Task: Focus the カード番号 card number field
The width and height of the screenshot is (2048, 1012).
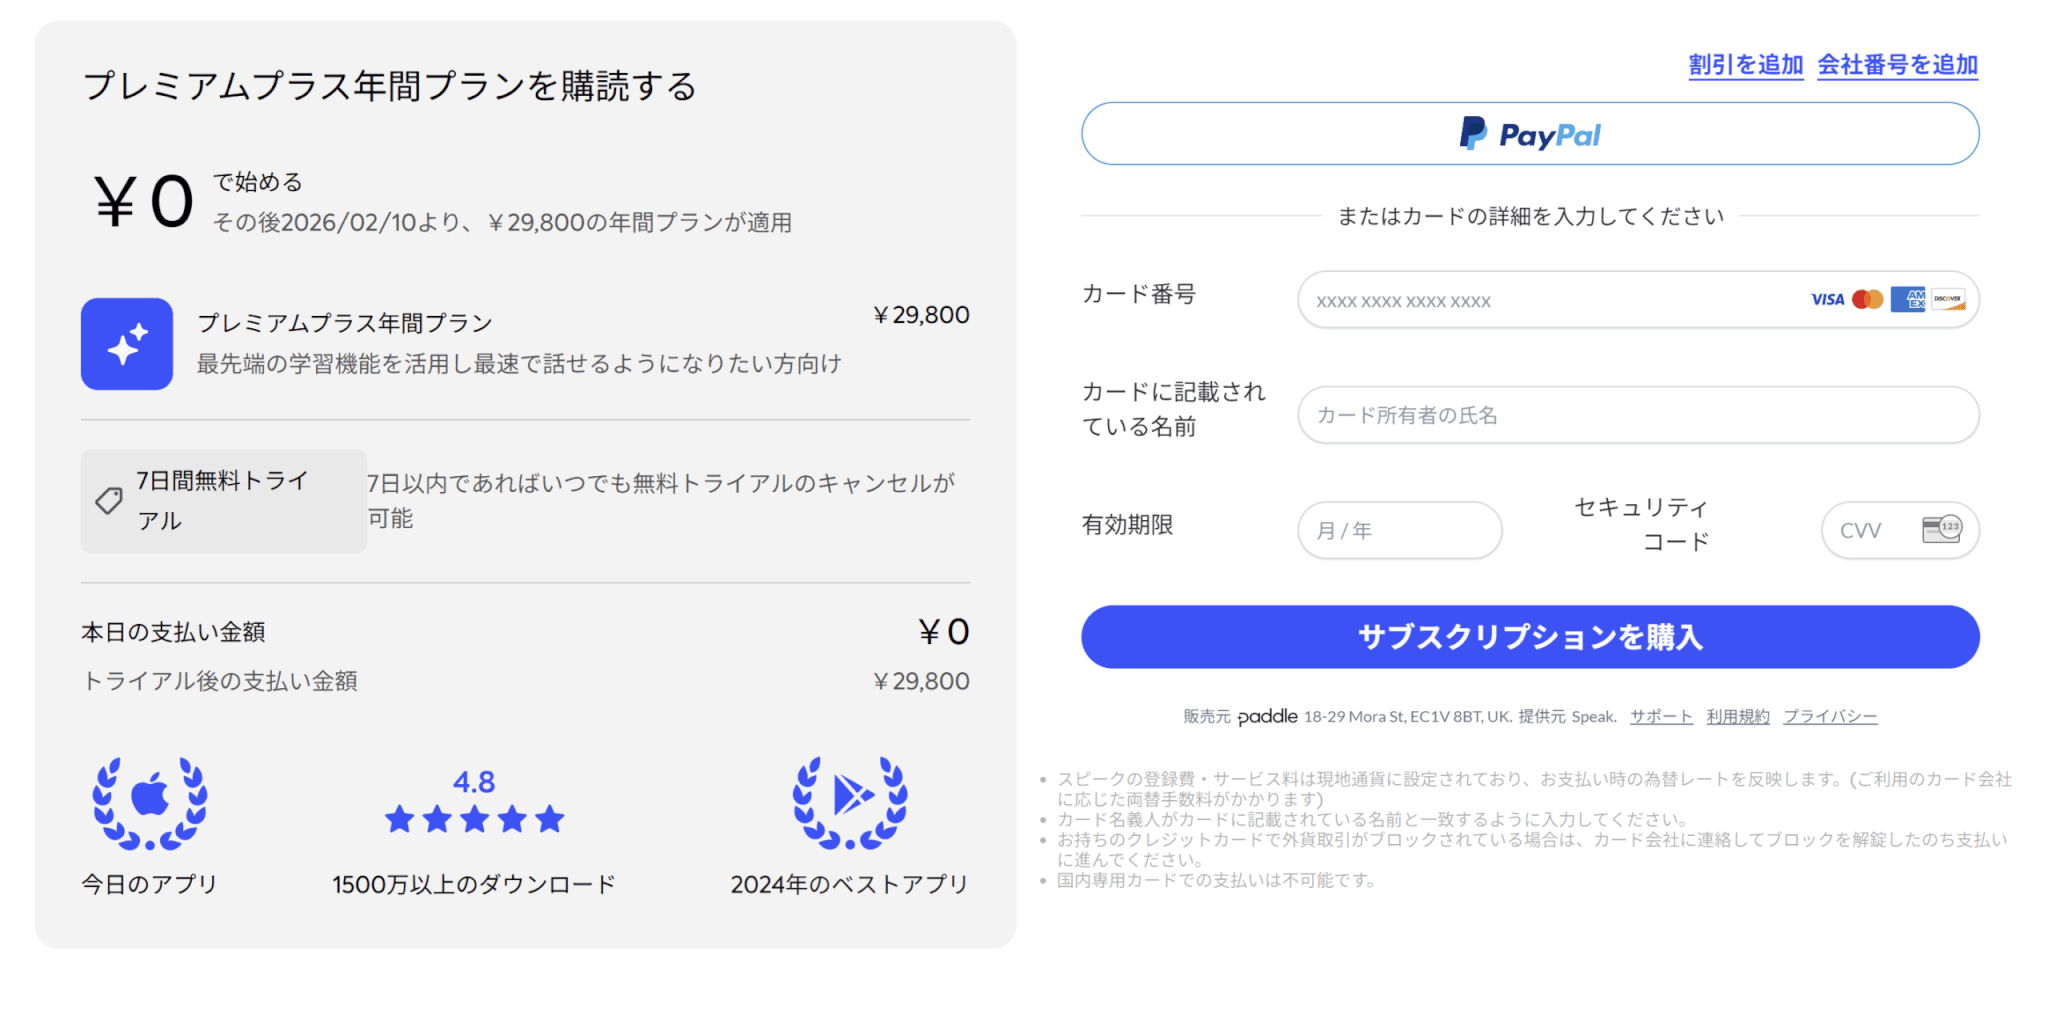Action: 1550,301
